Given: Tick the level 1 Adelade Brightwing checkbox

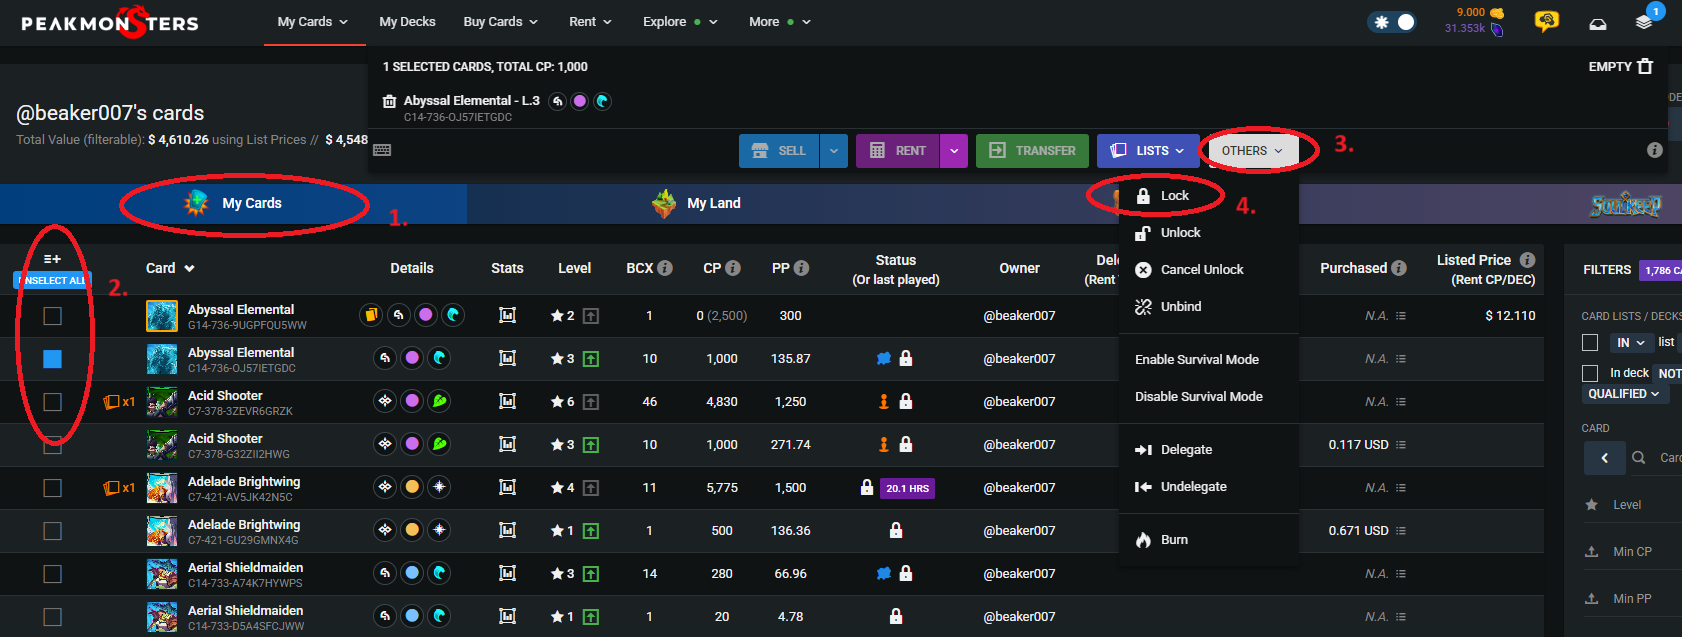Looking at the screenshot, I should 52,531.
